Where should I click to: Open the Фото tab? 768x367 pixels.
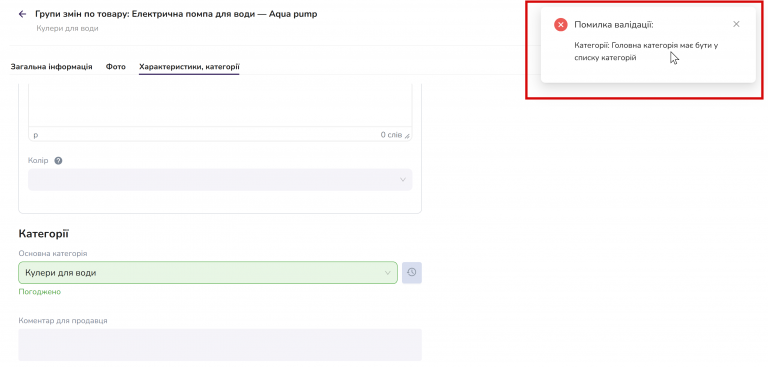(116, 67)
